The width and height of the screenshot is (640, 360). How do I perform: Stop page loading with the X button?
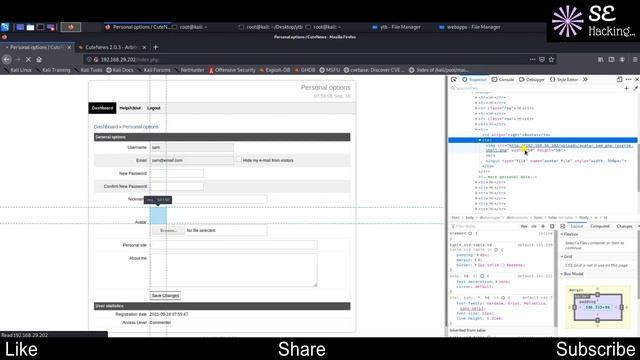pos(28,59)
